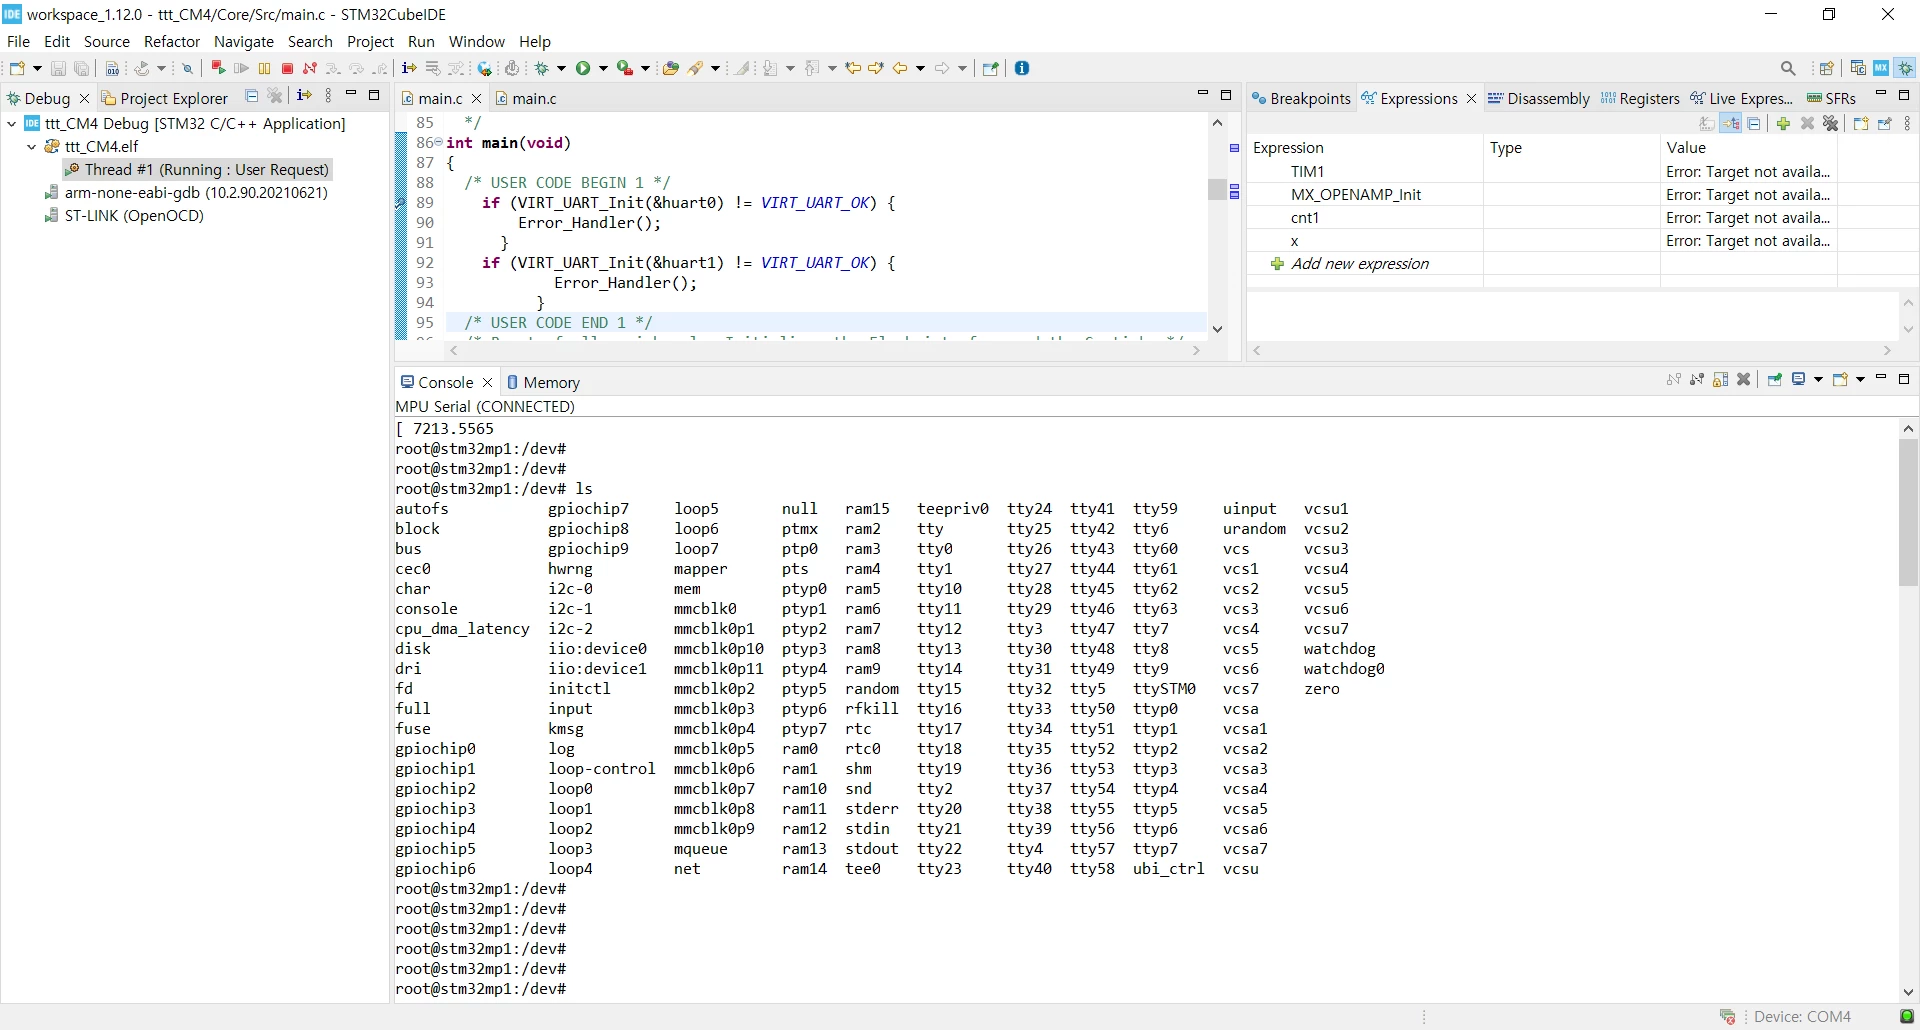Viewport: 1920px width, 1030px height.
Task: Switch to the Disassembly tab
Action: 1539,98
